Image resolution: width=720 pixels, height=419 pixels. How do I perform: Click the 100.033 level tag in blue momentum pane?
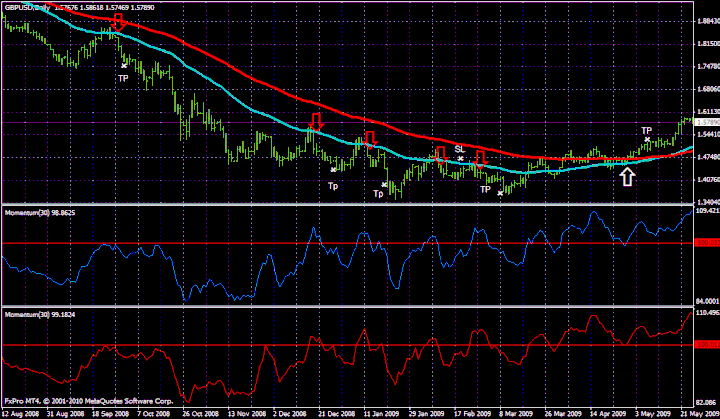(708, 243)
